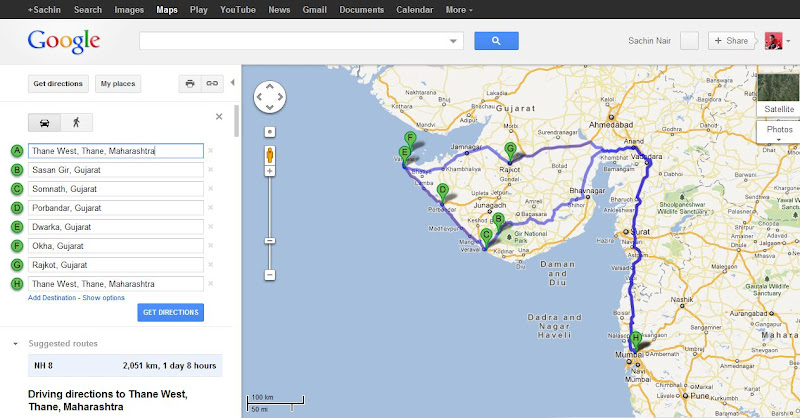The image size is (800, 418).
Task: Click the Google logo
Action: [x=64, y=41]
